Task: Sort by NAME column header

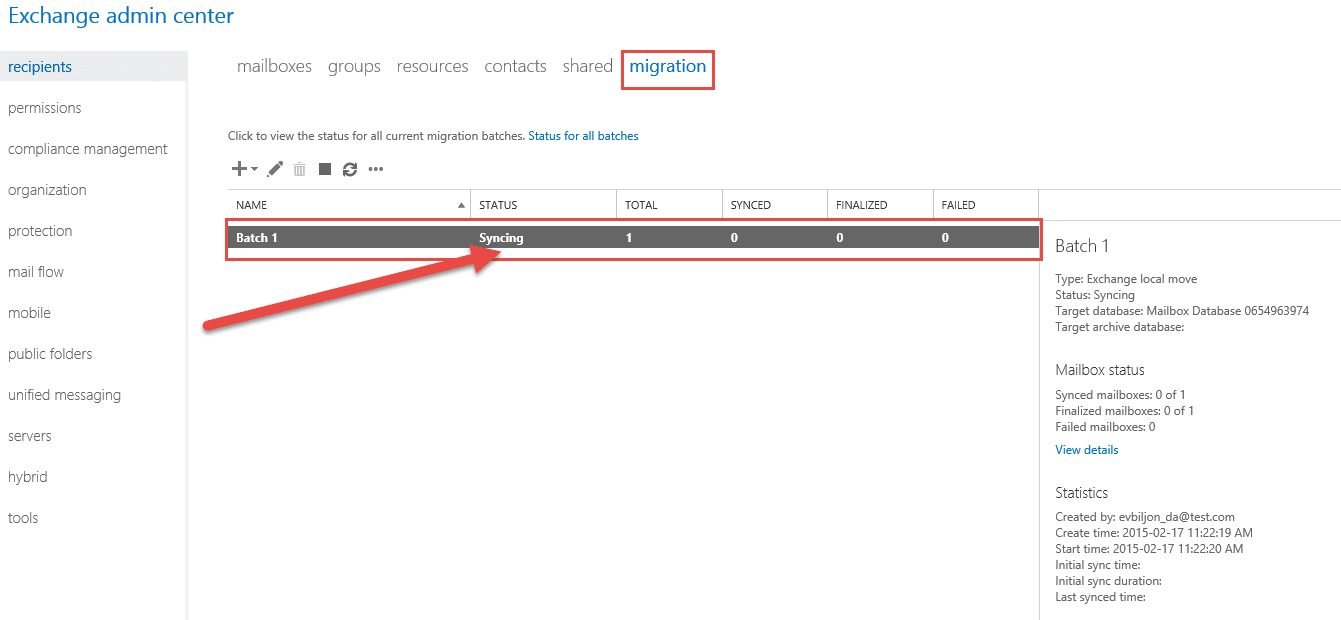Action: point(348,205)
